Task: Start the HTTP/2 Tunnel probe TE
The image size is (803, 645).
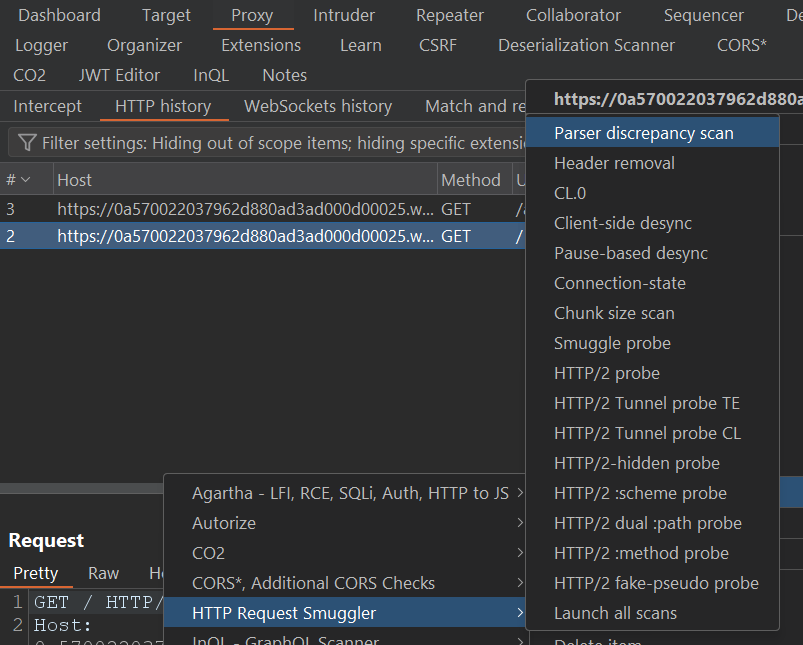Action: point(646,403)
